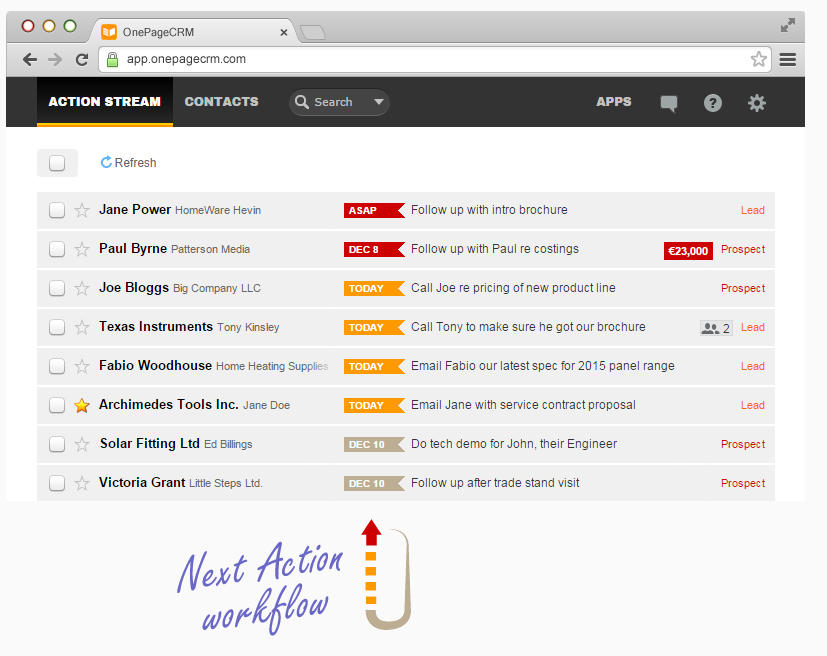Open the chat messages icon
Viewport: 827px width, 656px height.
click(669, 103)
